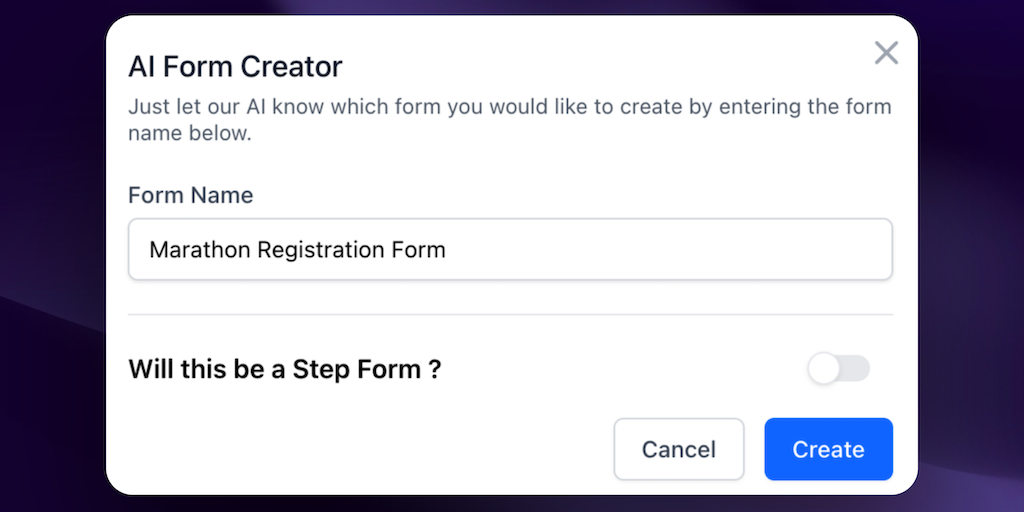1024x512 pixels.
Task: Click the "AI Form Creator" dialog title
Action: [x=235, y=67]
